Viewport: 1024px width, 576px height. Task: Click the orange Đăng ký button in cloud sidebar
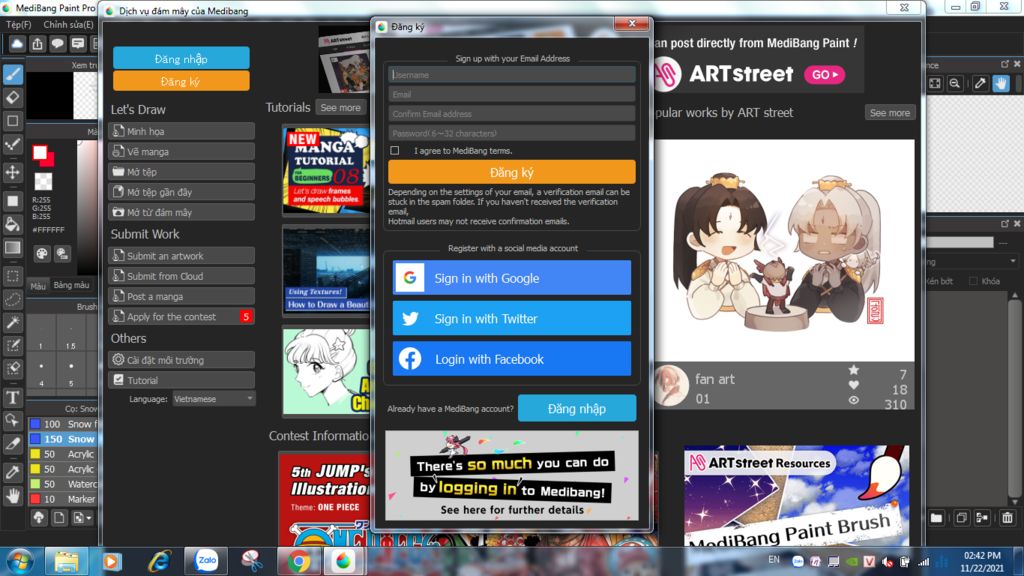pos(181,81)
